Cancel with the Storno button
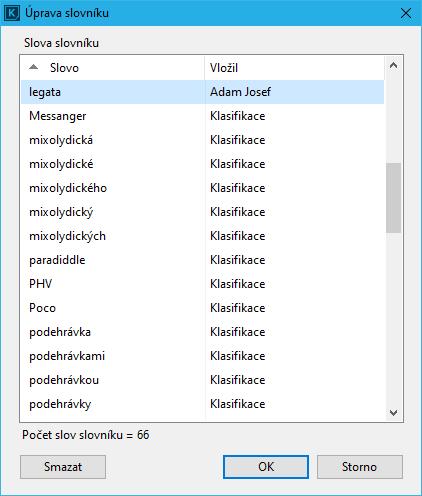Image resolution: width=422 pixels, height=496 pixels. click(360, 467)
